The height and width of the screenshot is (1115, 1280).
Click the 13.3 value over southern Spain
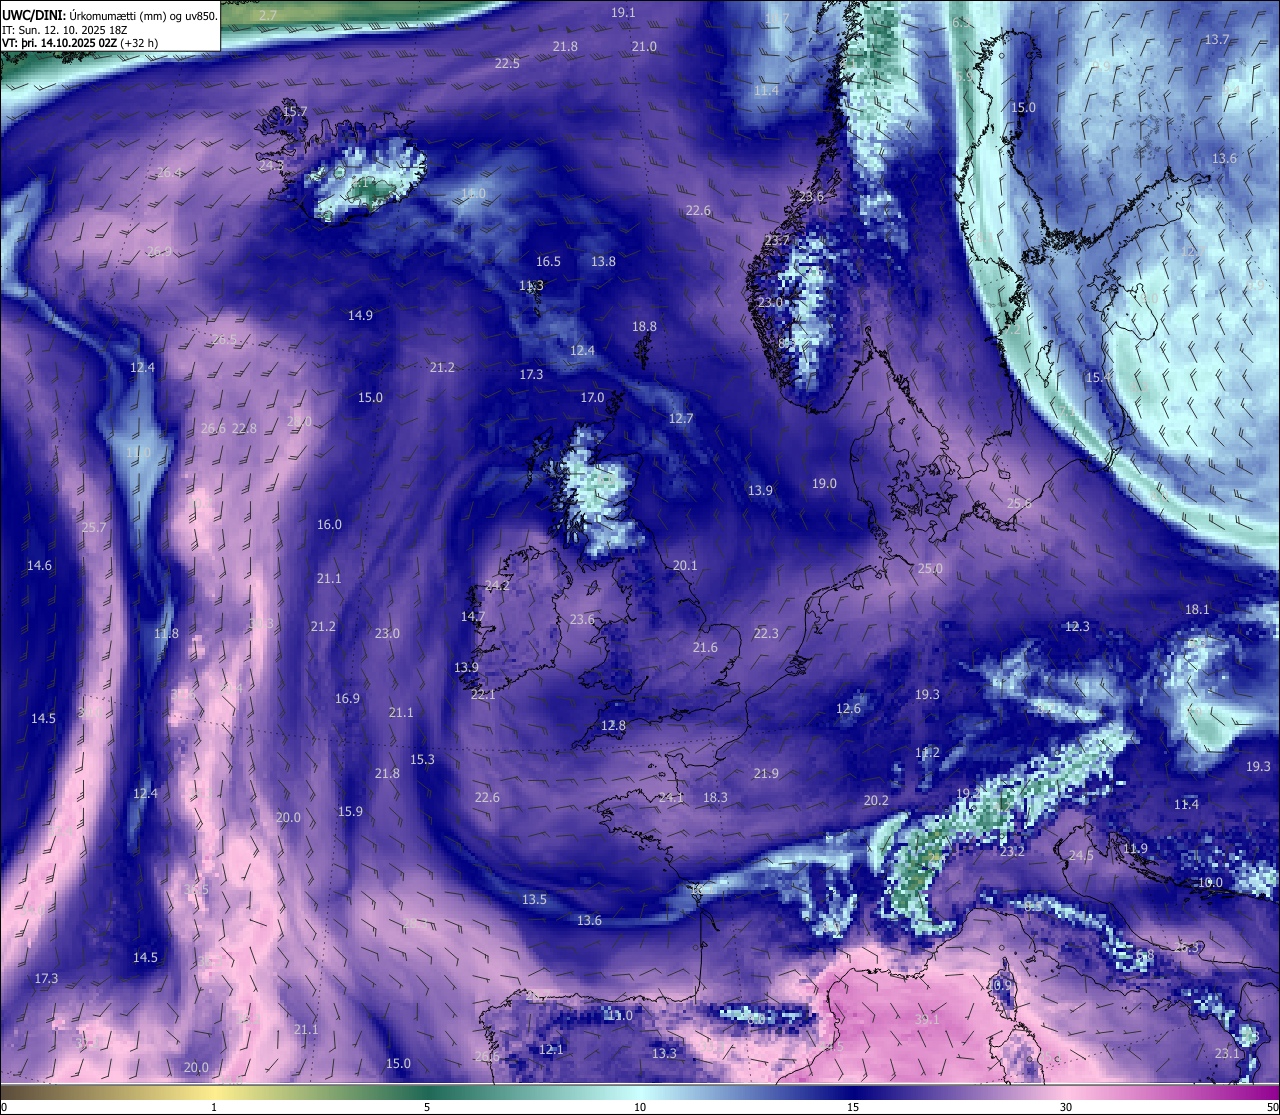click(664, 1053)
